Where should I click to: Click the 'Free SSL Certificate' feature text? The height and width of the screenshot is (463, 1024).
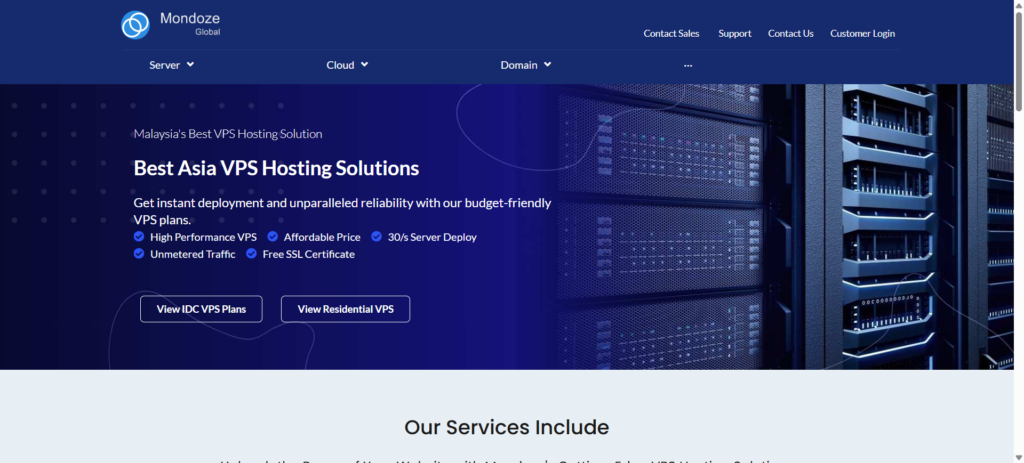point(309,254)
